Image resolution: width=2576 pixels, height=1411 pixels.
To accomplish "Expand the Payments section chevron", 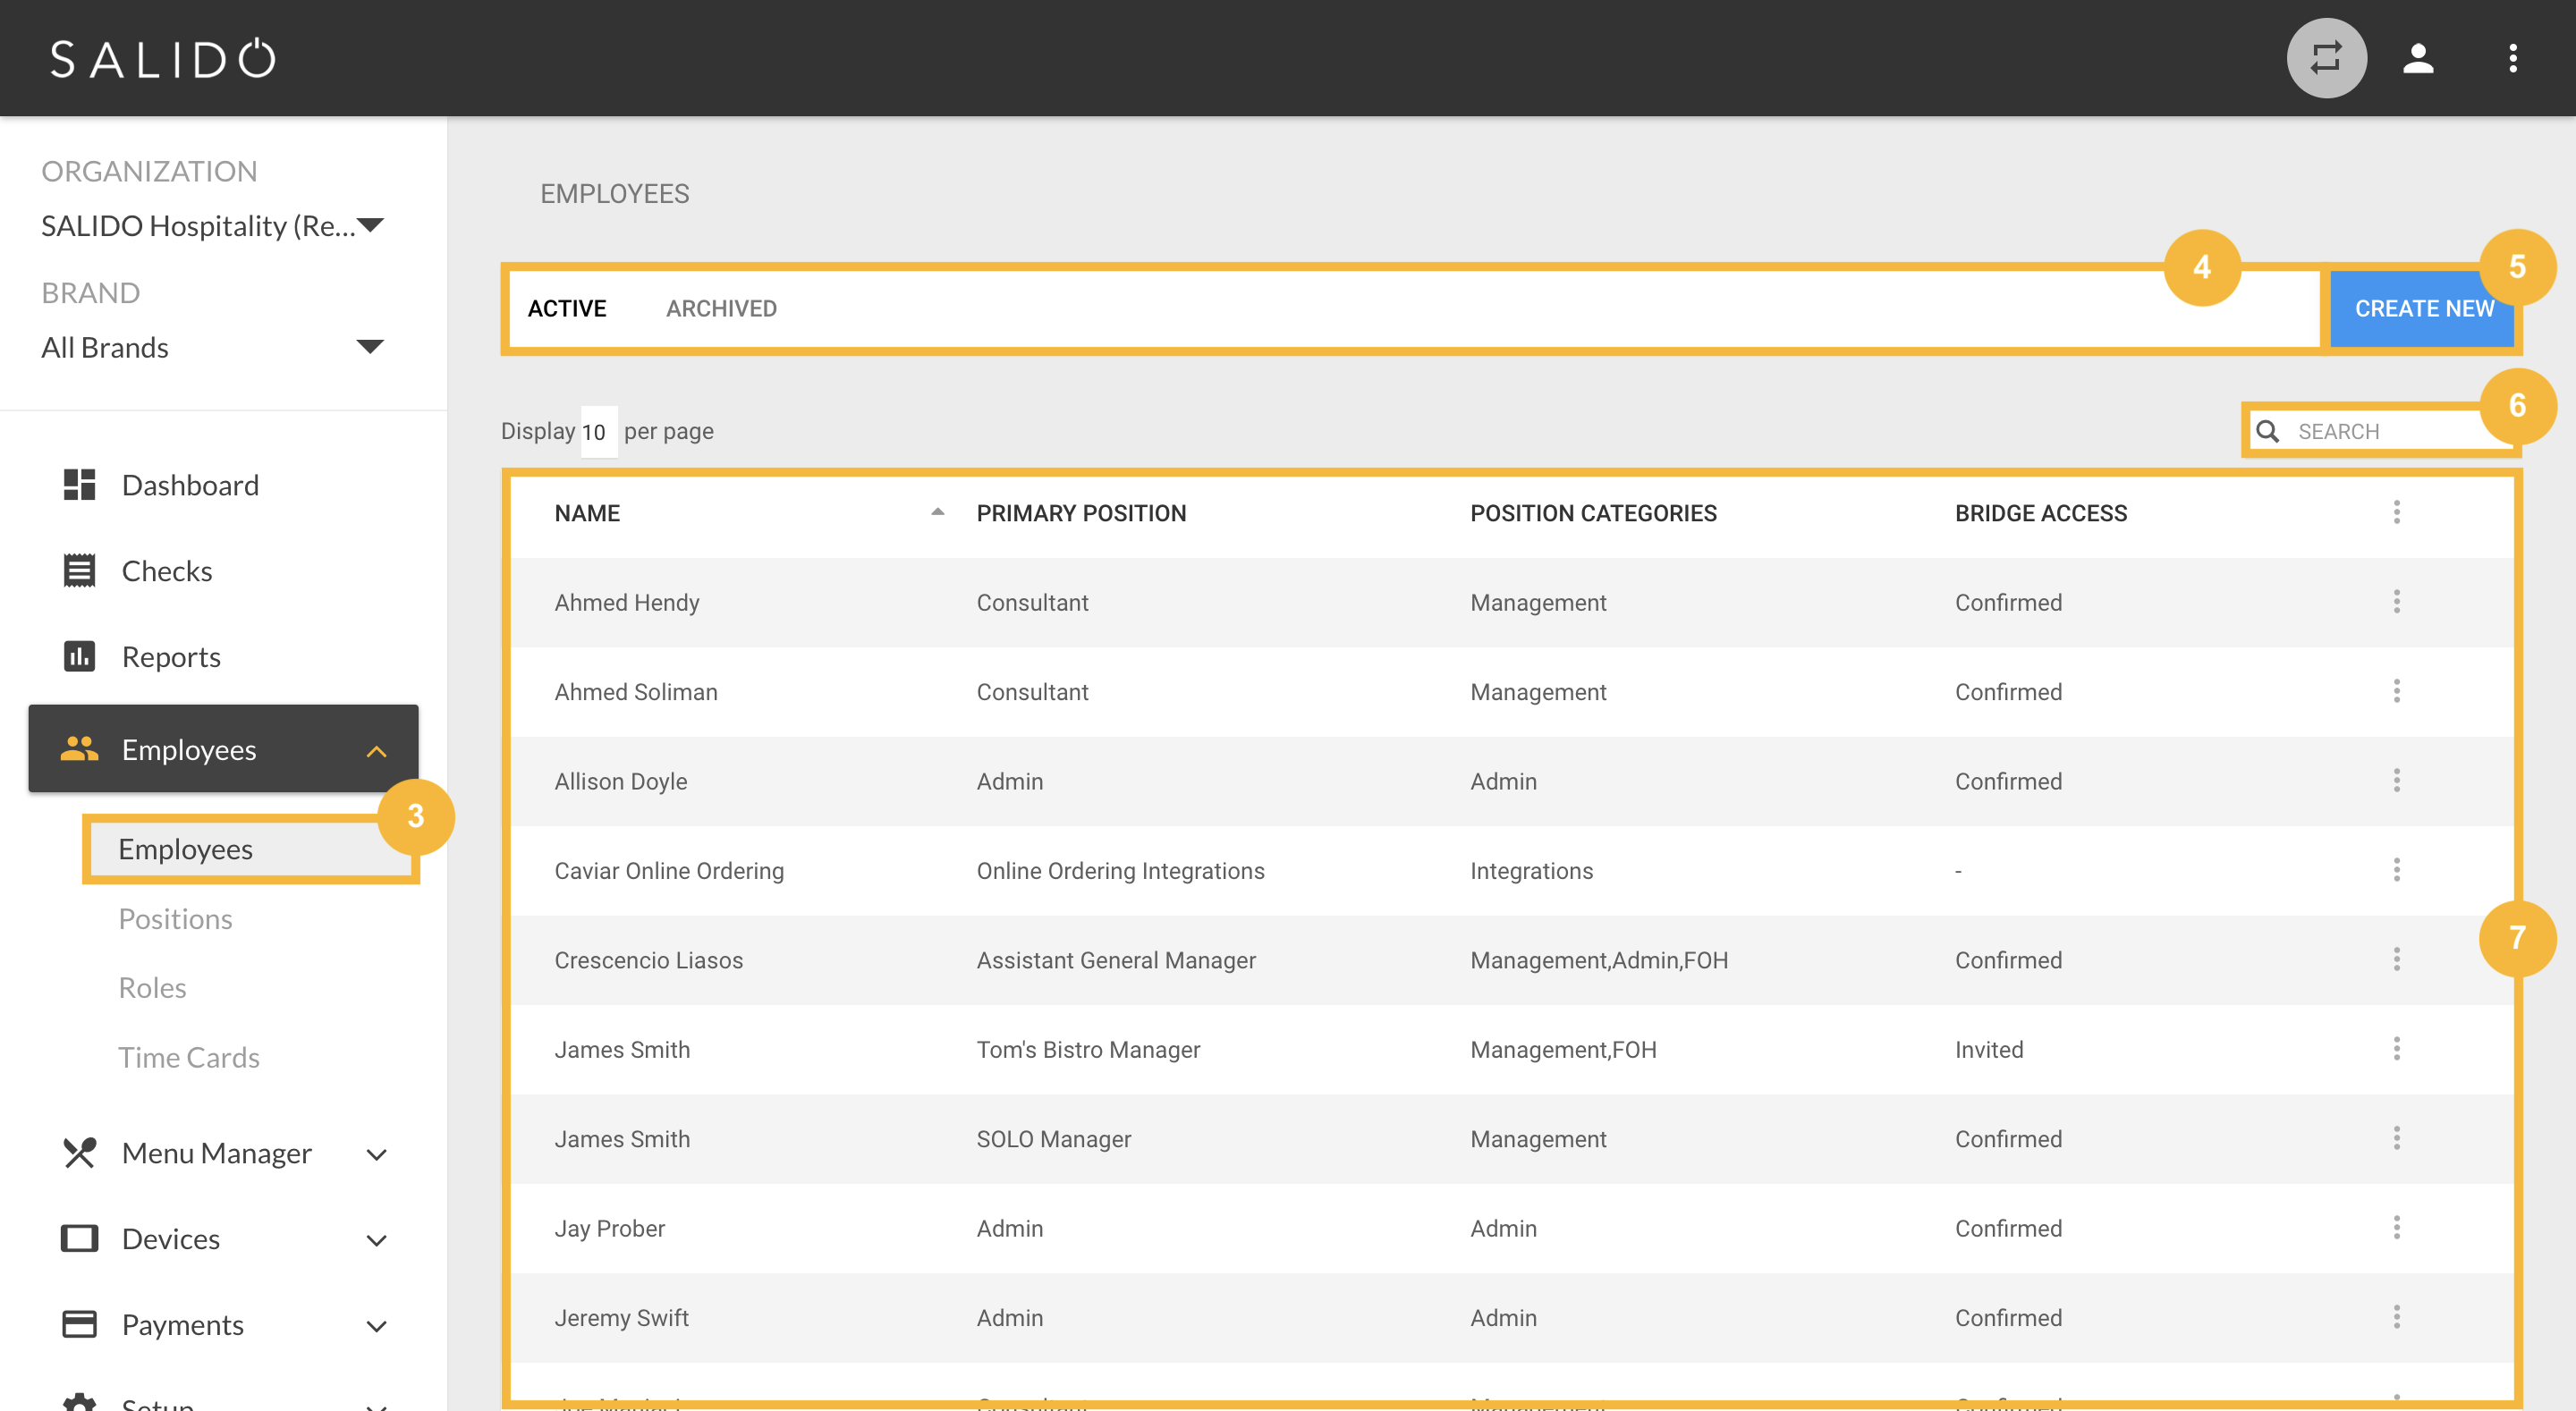I will [376, 1326].
